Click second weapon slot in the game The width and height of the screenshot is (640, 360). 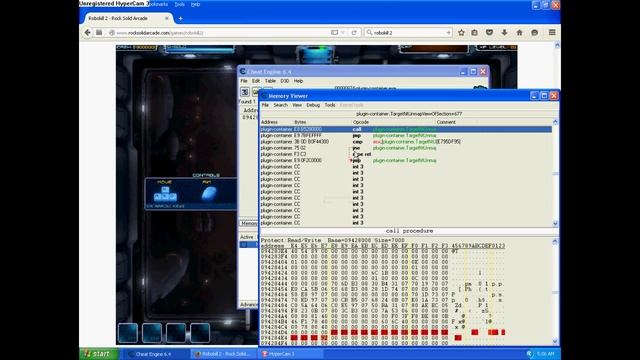pos(152,332)
